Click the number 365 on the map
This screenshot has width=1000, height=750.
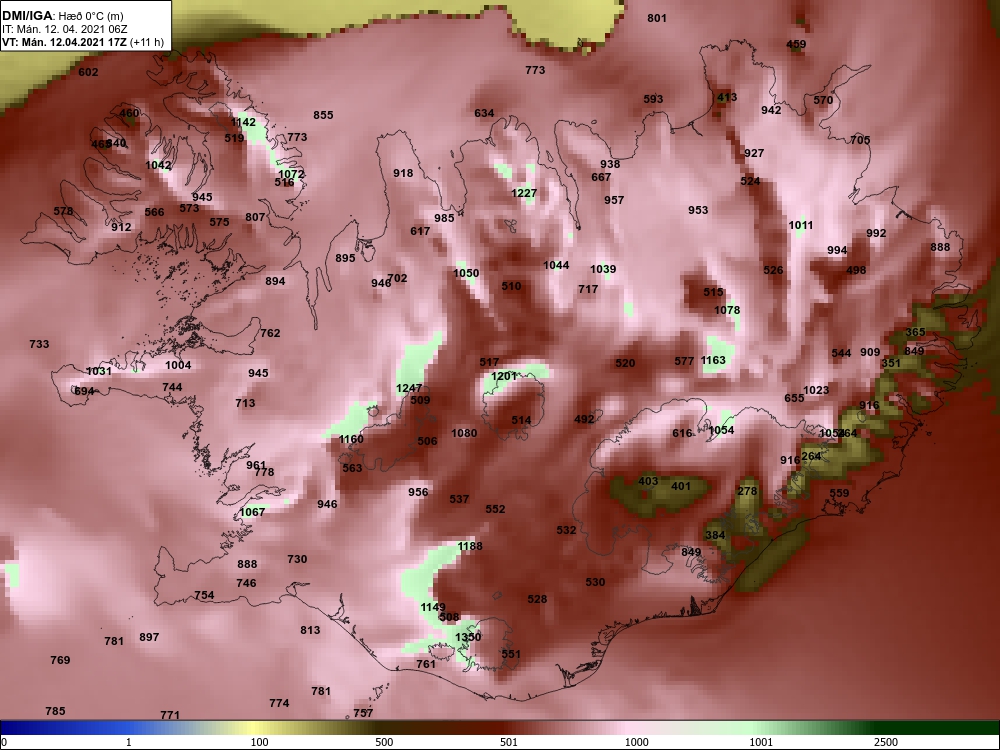(915, 332)
